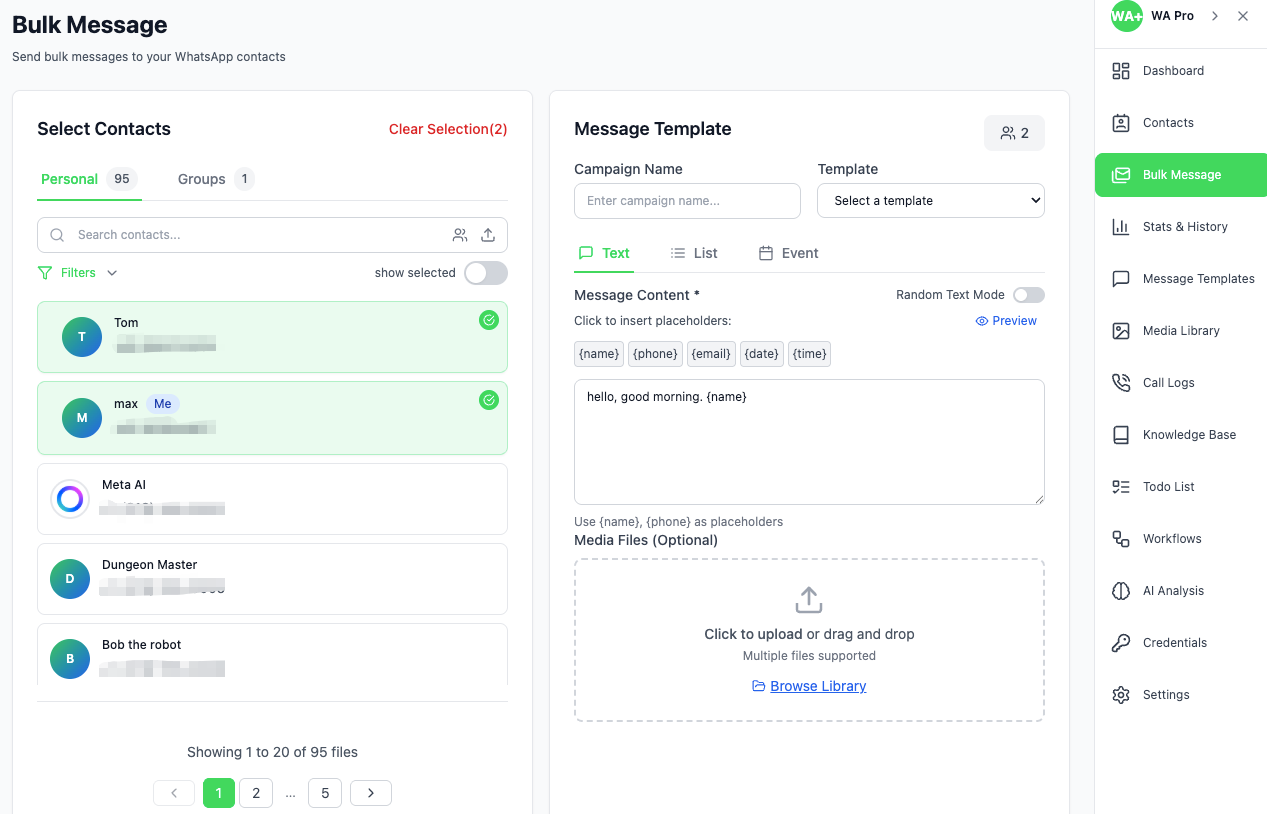Open Call Logs phone icon

tap(1121, 383)
